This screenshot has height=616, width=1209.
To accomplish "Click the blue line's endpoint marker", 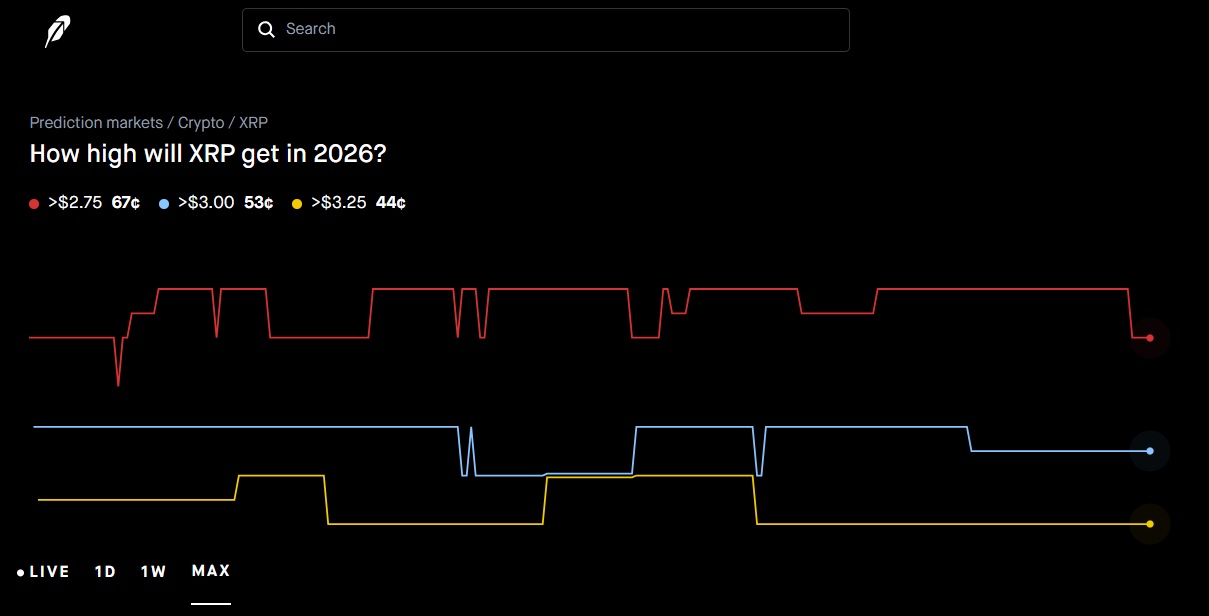I will pyautogui.click(x=1150, y=451).
